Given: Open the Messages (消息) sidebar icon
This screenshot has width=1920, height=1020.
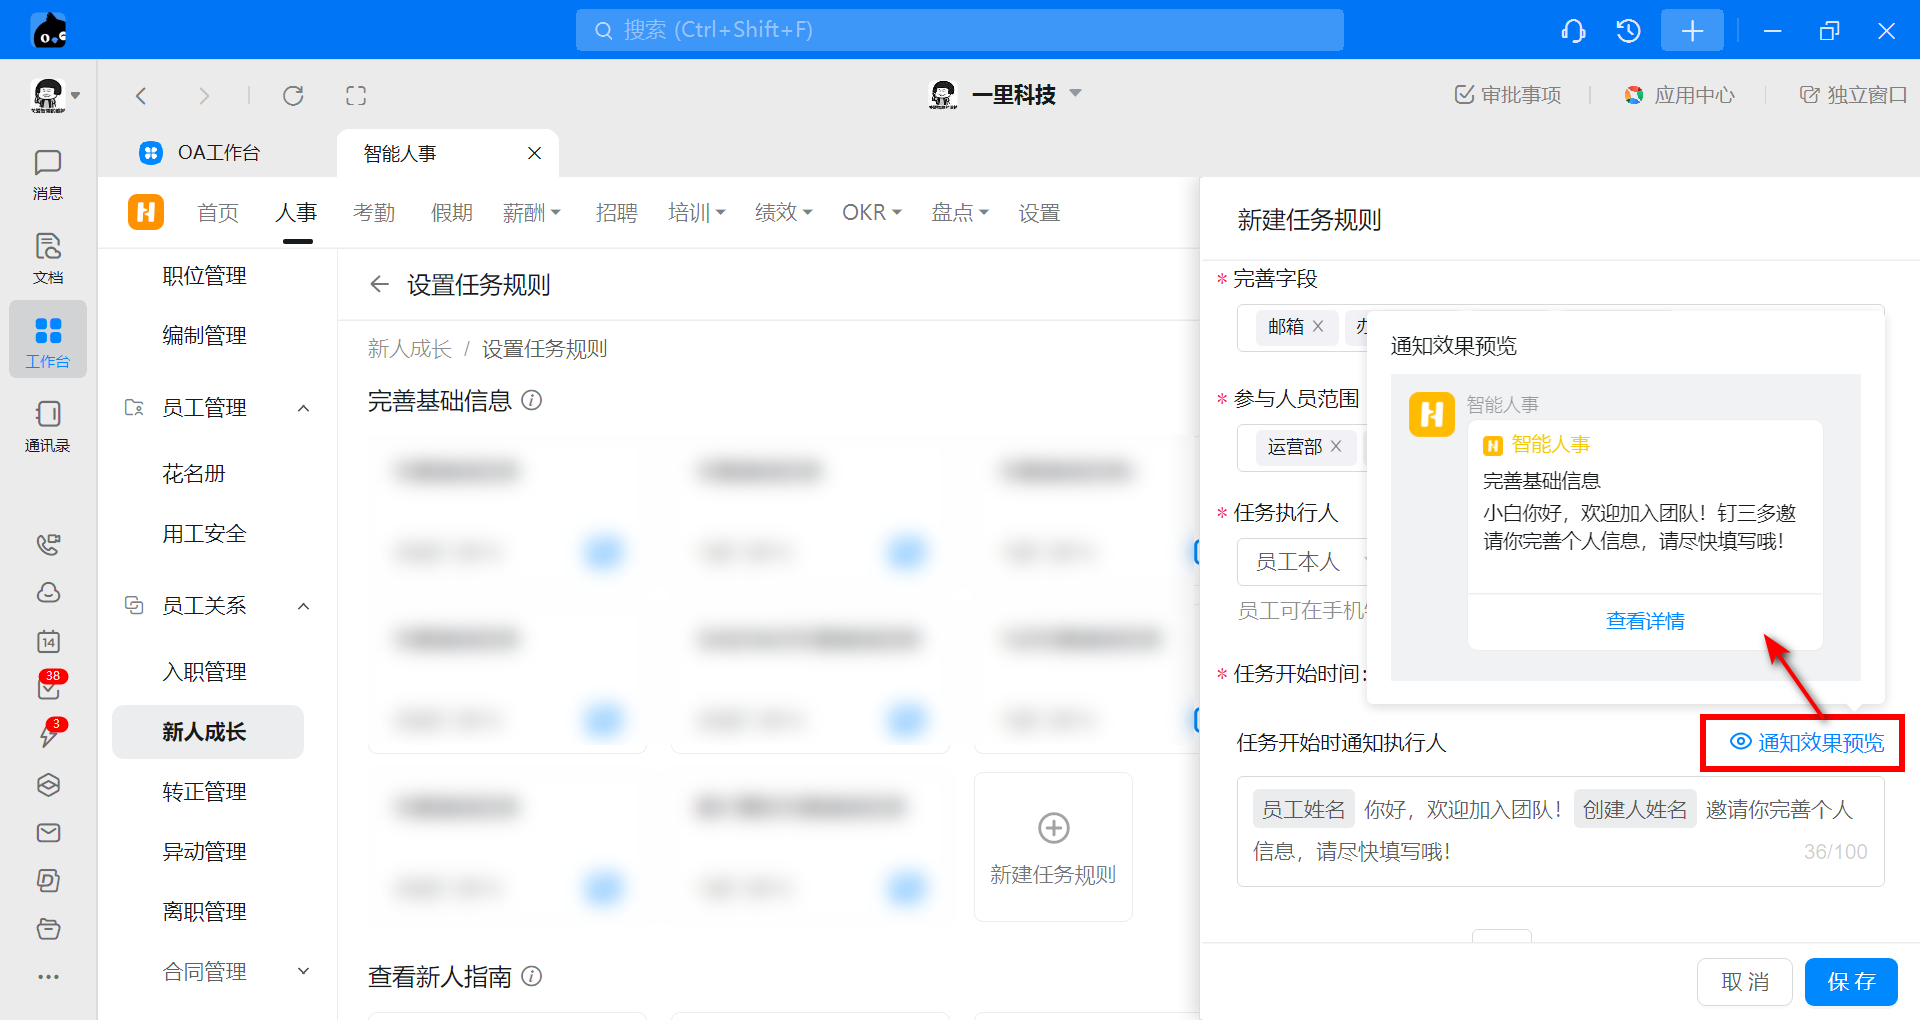Looking at the screenshot, I should click(x=47, y=173).
